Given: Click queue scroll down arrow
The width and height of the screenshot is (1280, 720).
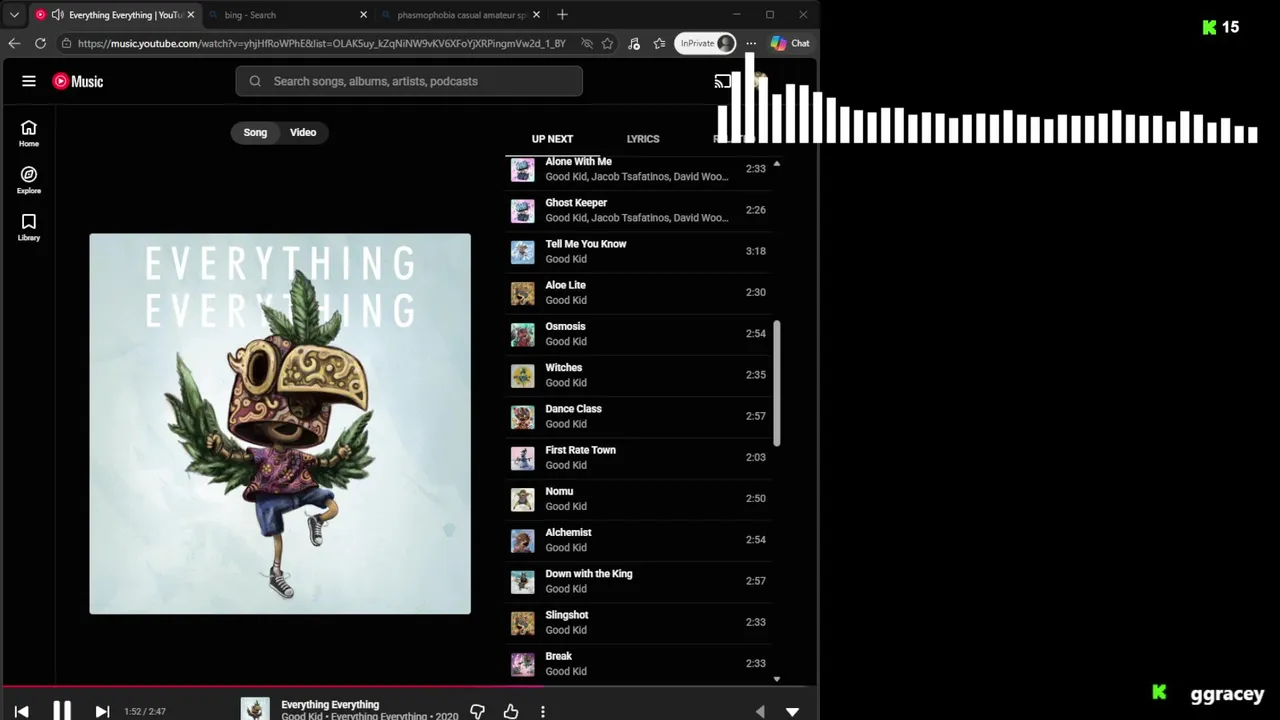Looking at the screenshot, I should [777, 678].
